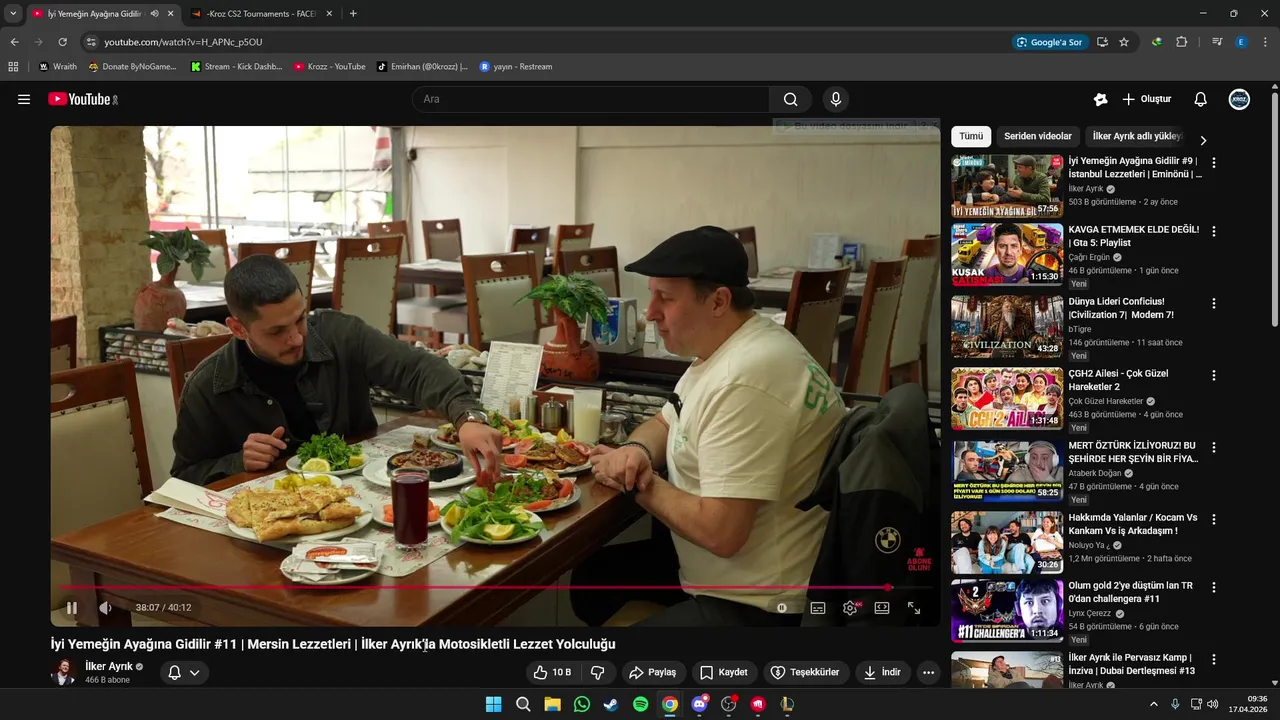This screenshot has height=720, width=1280.
Task: Click Noluyo Ya channel name
Action: tap(1089, 545)
